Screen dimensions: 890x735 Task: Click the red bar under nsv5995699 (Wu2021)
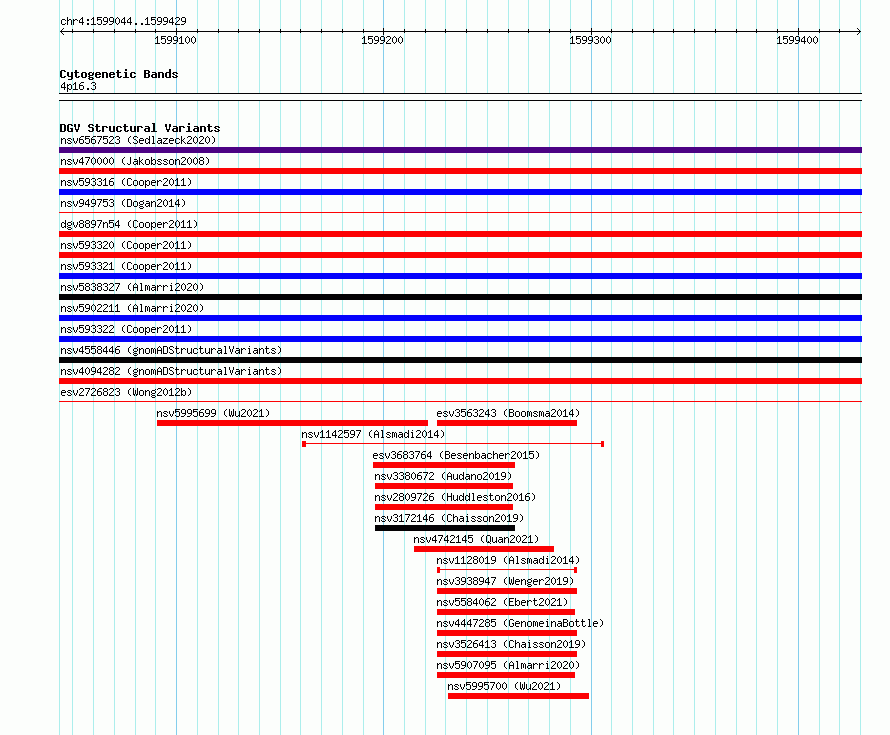[292, 423]
